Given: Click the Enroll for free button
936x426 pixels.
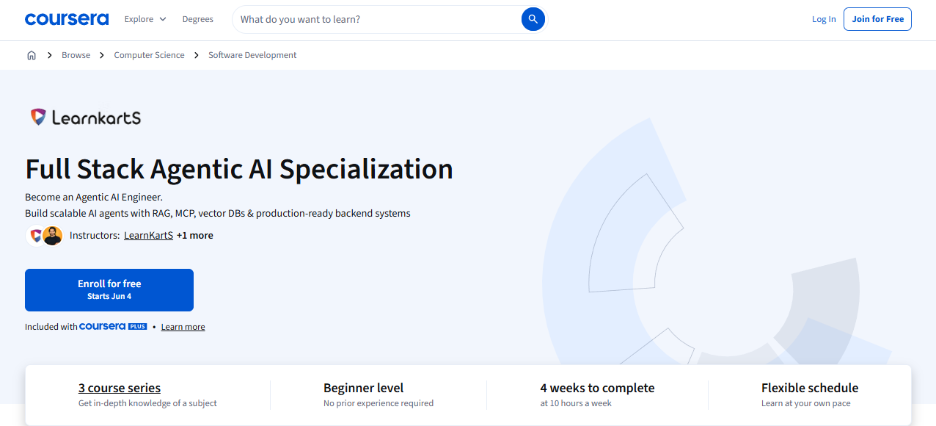Looking at the screenshot, I should [109, 290].
